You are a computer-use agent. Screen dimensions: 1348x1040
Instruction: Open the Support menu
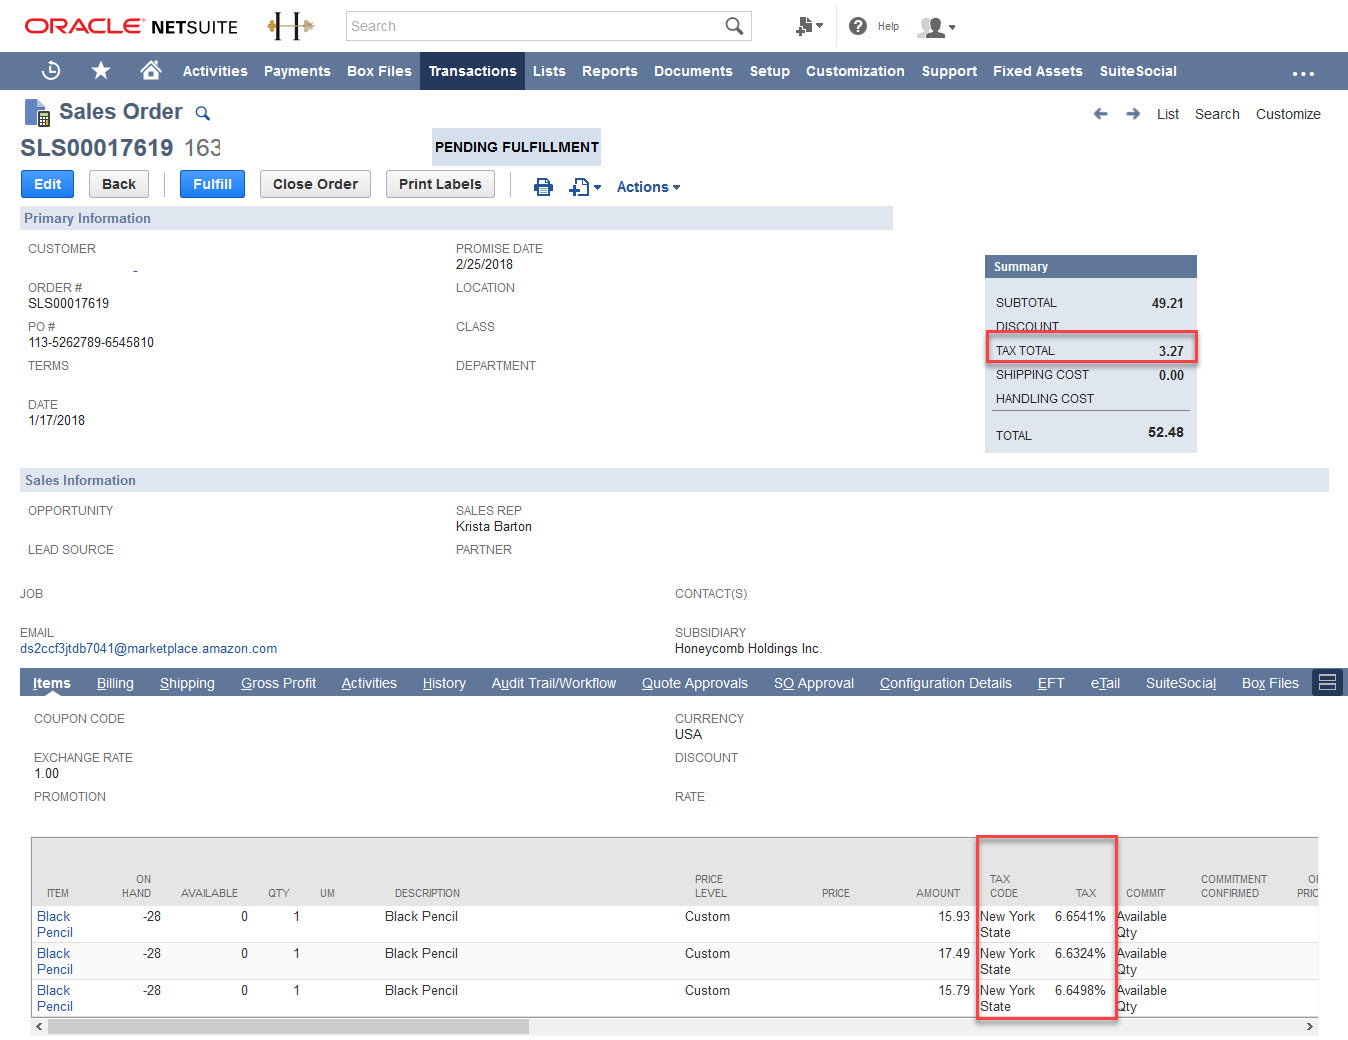[949, 71]
